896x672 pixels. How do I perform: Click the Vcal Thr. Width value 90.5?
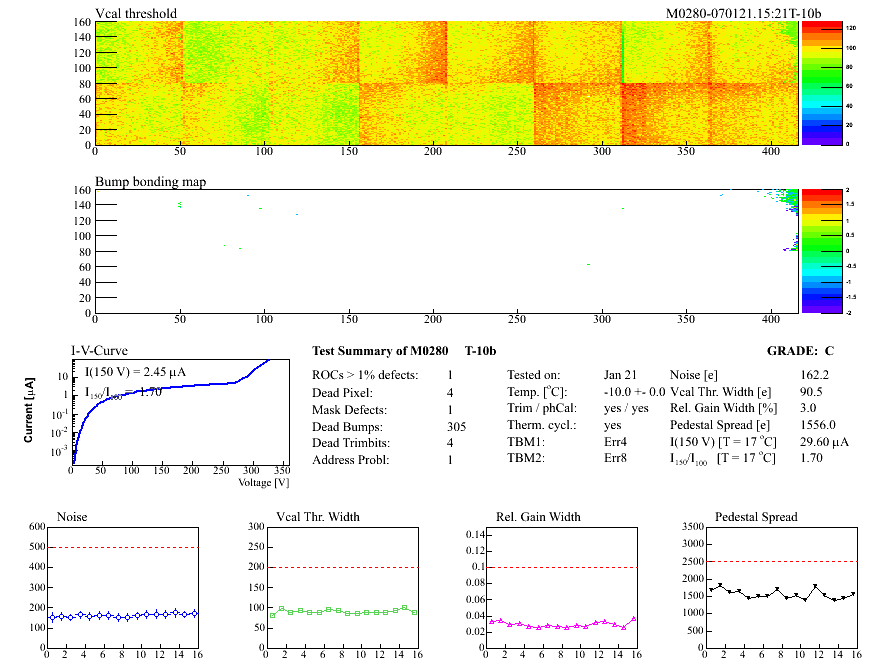pyautogui.click(x=811, y=392)
